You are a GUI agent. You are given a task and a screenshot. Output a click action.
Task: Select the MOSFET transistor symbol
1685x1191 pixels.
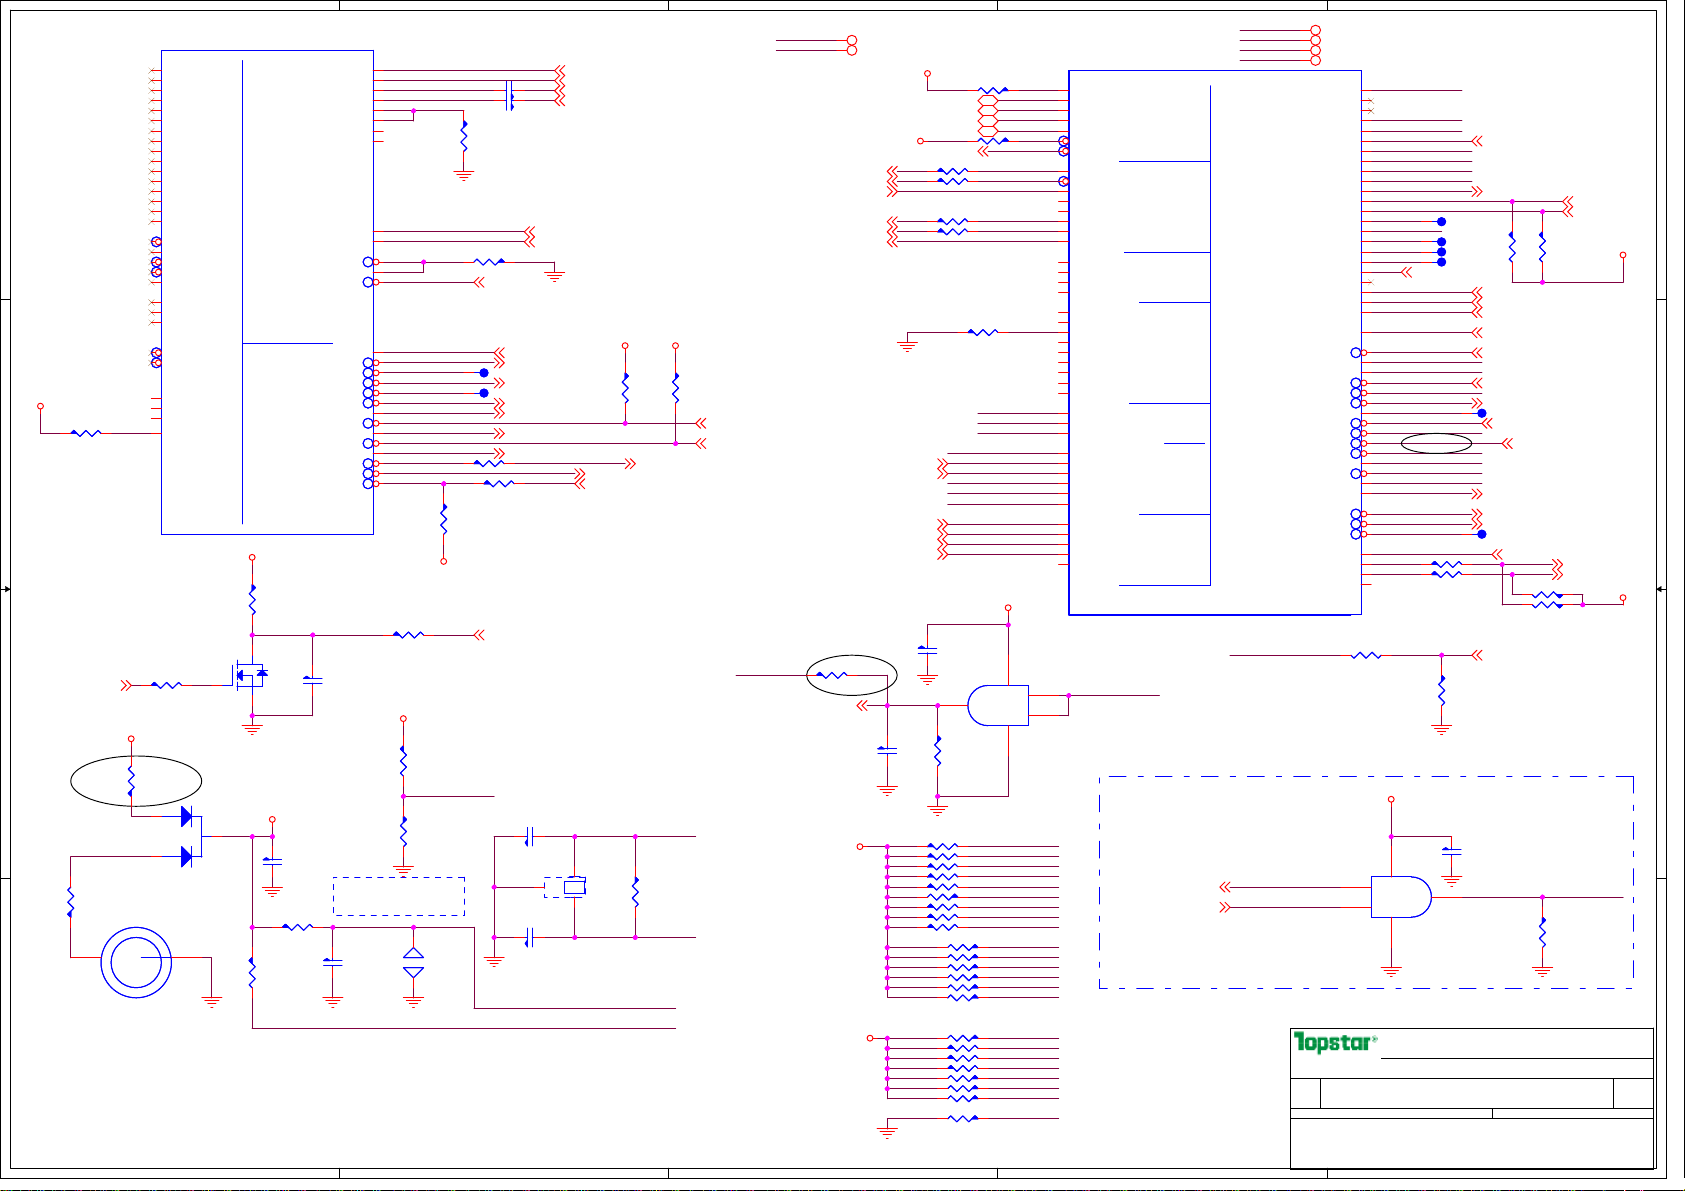[249, 675]
